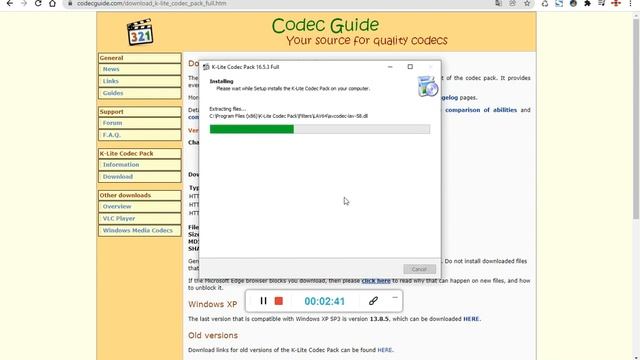This screenshot has width=640, height=360.
Task: Open the browser three-dot menu
Action: point(630,3)
